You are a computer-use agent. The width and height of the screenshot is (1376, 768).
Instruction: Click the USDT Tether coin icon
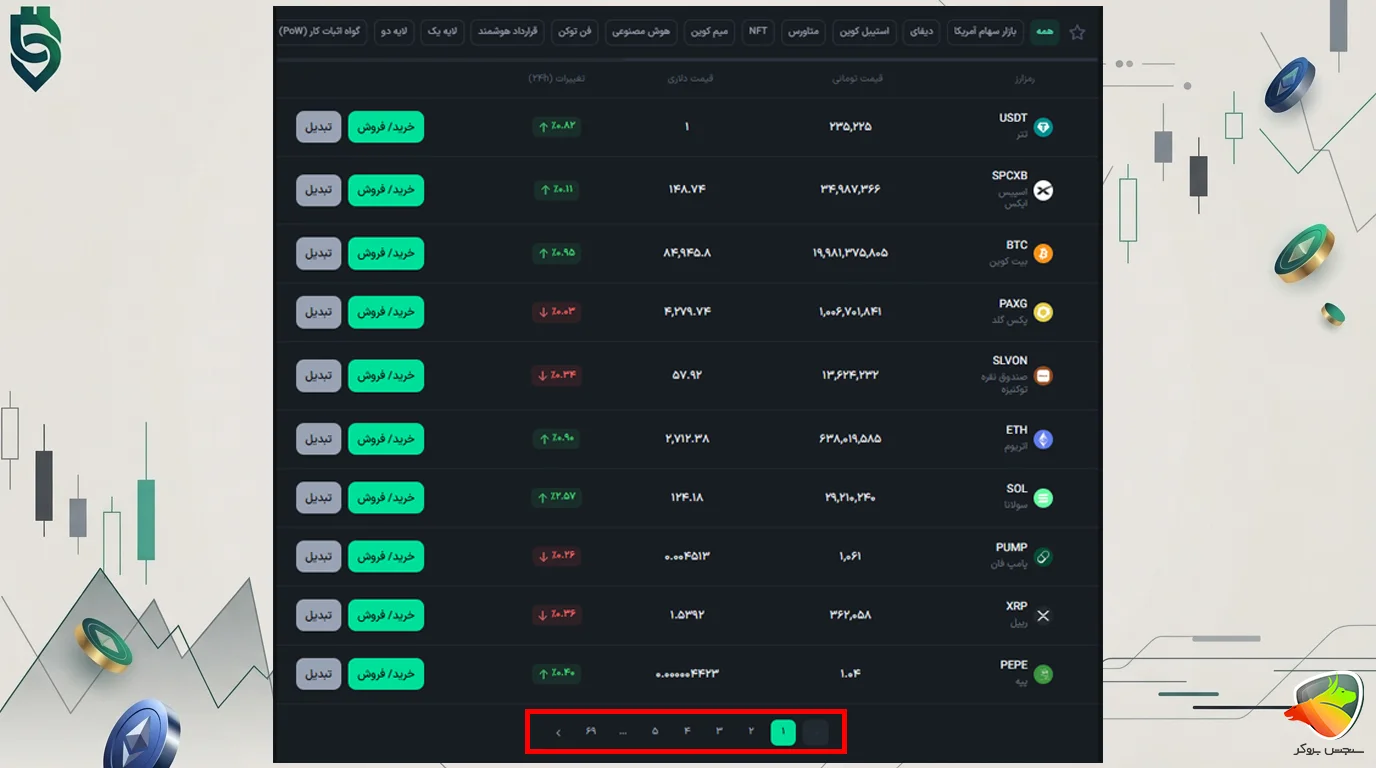click(1043, 127)
